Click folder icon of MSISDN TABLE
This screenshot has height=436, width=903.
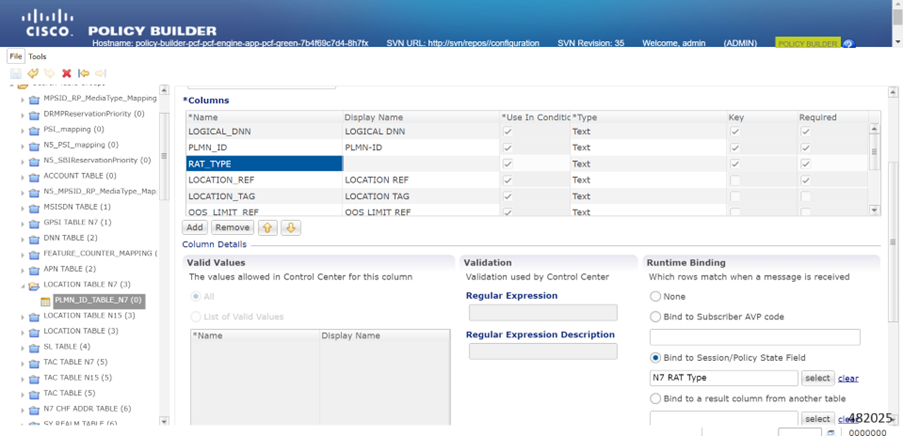tap(34, 207)
